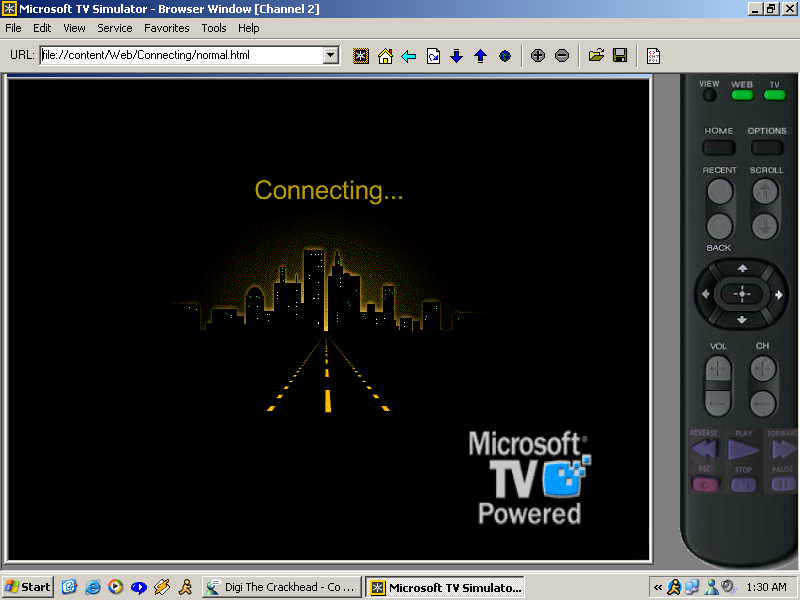Screen dimensions: 800x600
Task: Click the Home icon in the toolbar
Action: (385, 56)
